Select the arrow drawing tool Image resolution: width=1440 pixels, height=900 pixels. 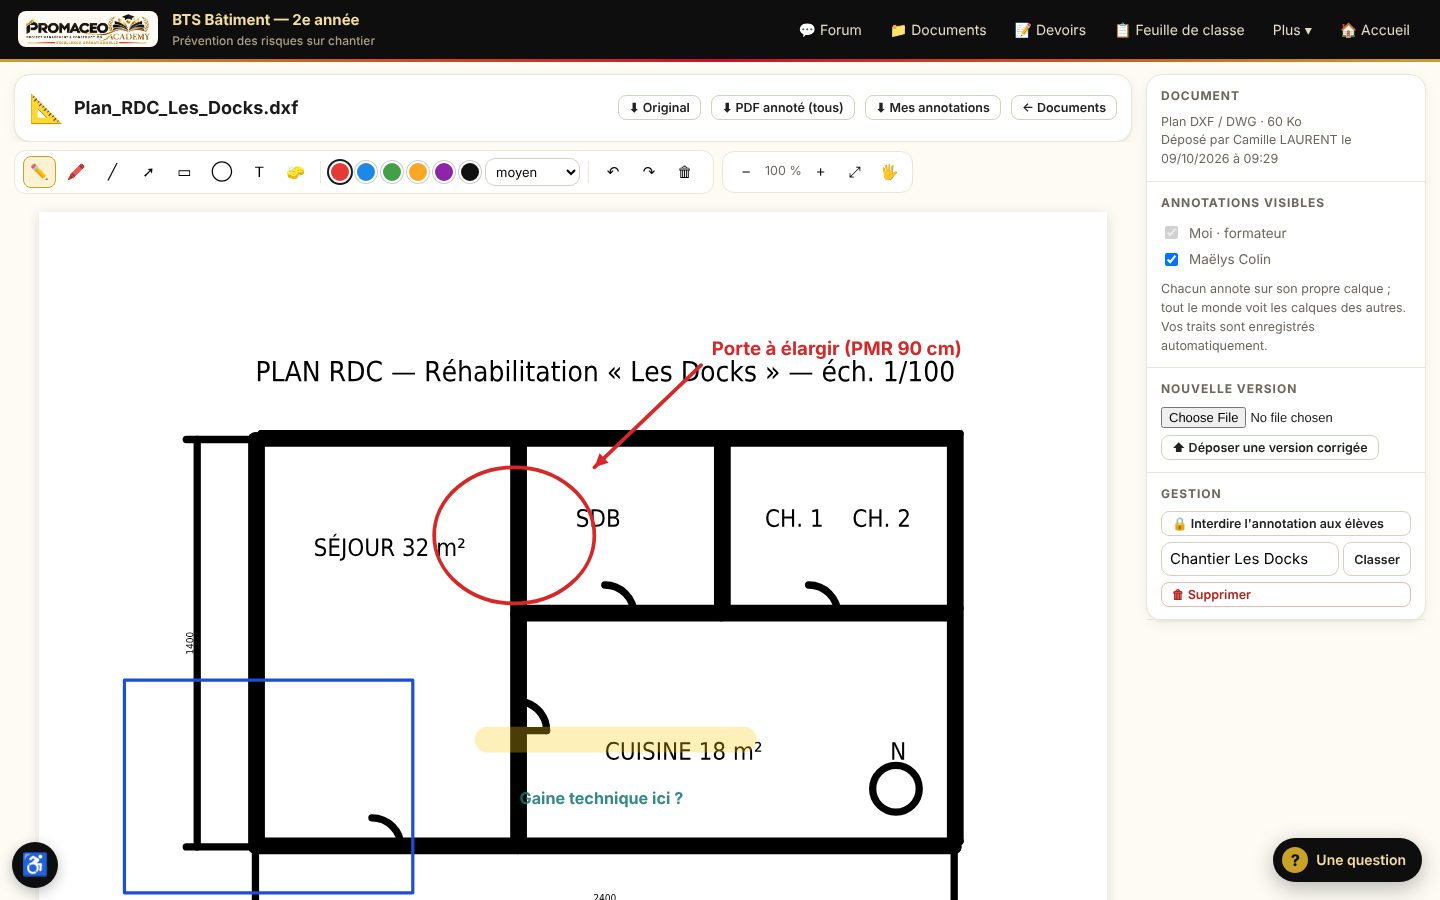(148, 172)
